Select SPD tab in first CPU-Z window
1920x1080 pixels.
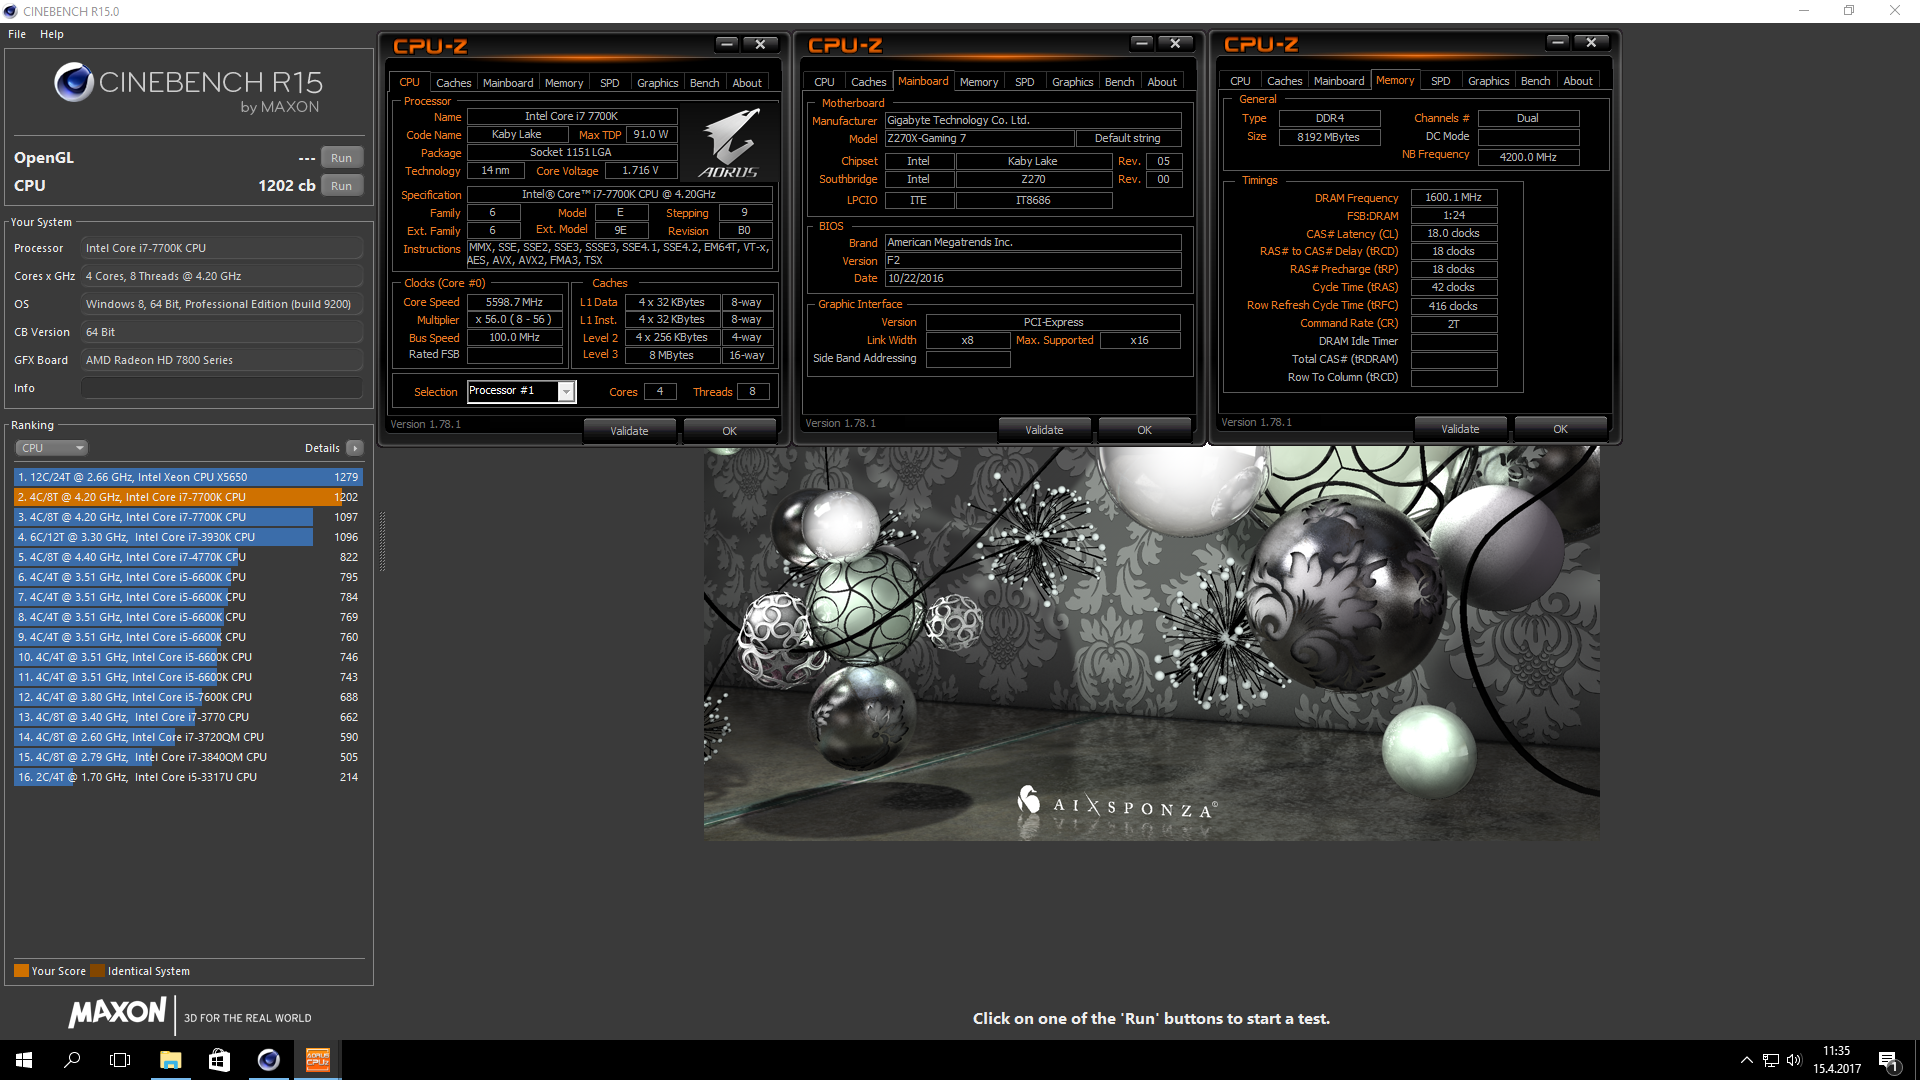pyautogui.click(x=610, y=83)
